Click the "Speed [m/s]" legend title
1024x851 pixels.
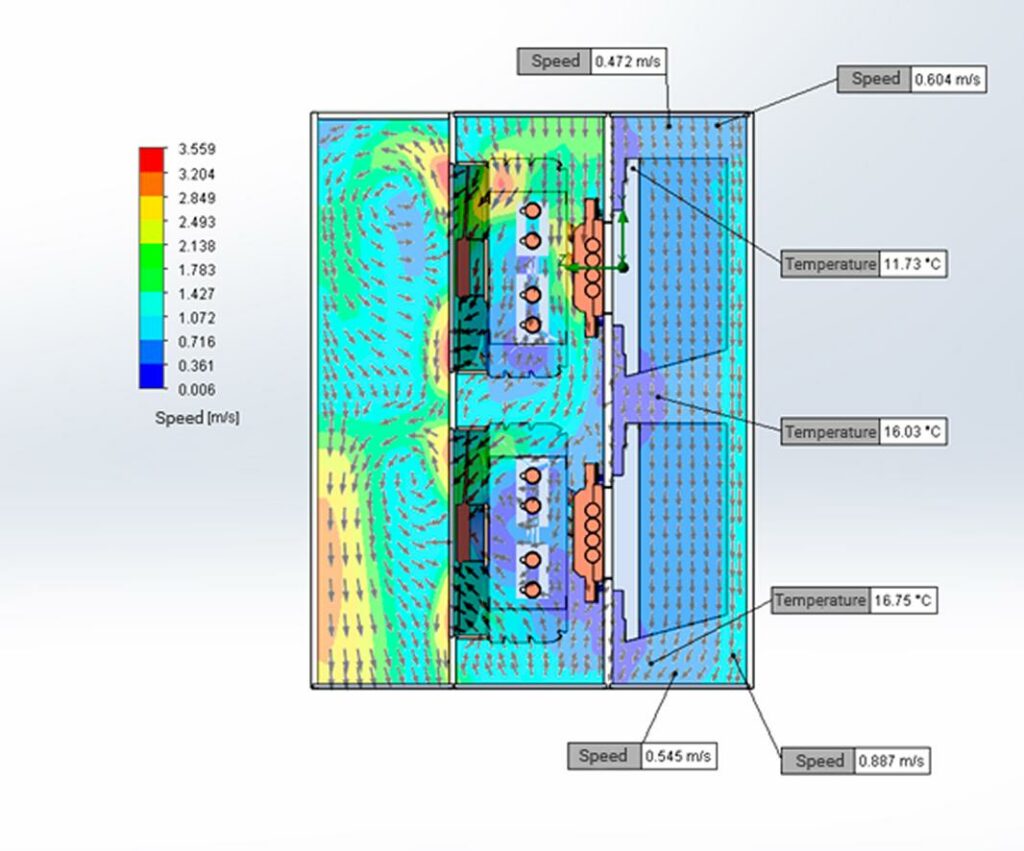coord(197,418)
